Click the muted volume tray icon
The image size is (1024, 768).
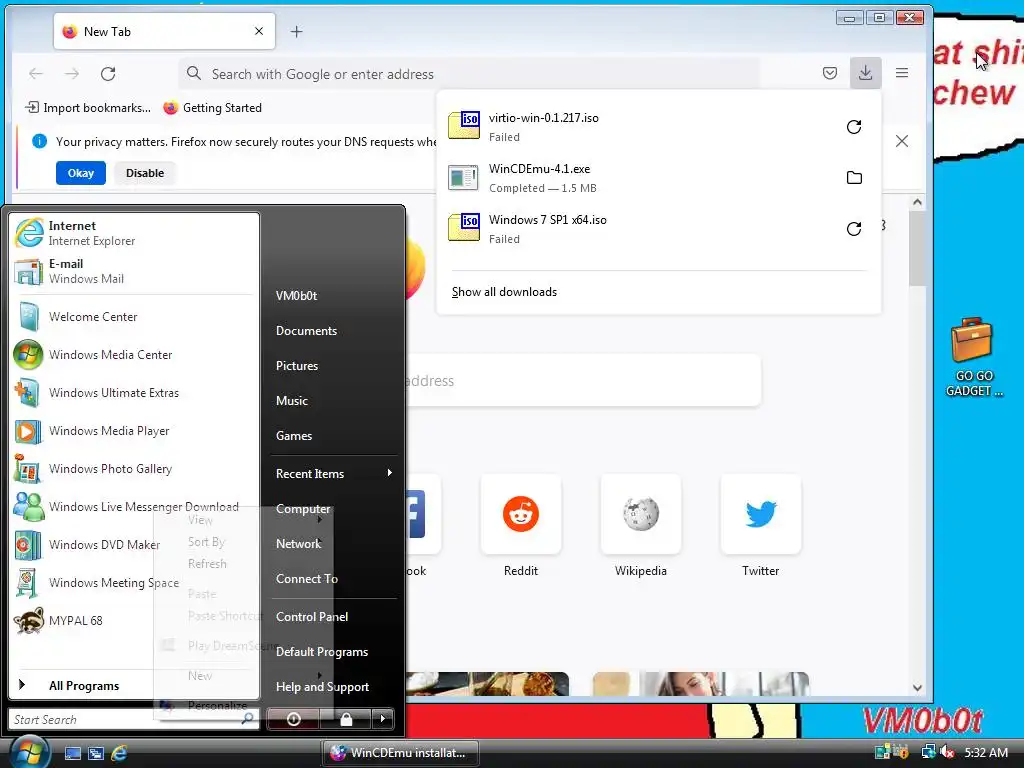[948, 753]
